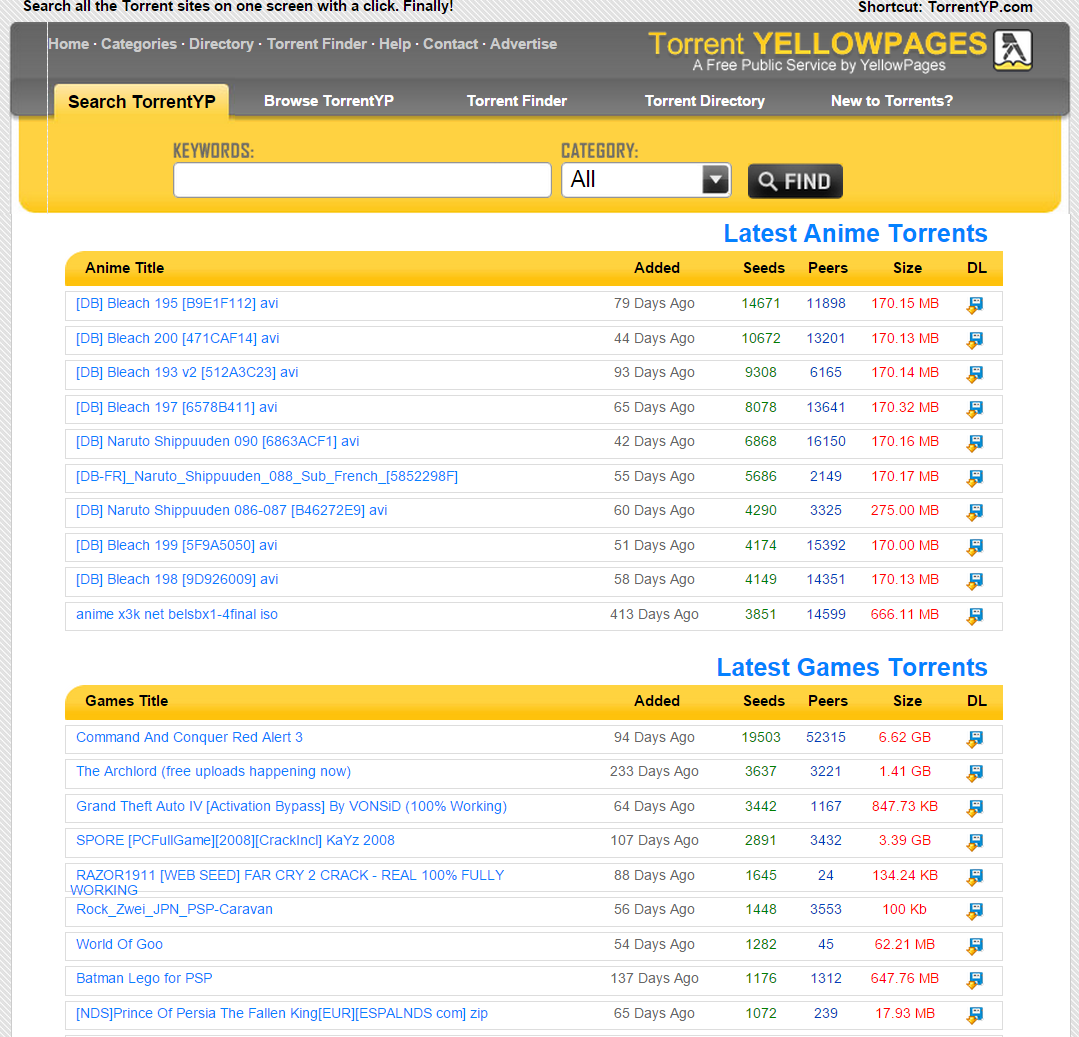Image resolution: width=1079 pixels, height=1037 pixels.
Task: Click Latest Games Torrents heading
Action: pyautogui.click(x=852, y=667)
